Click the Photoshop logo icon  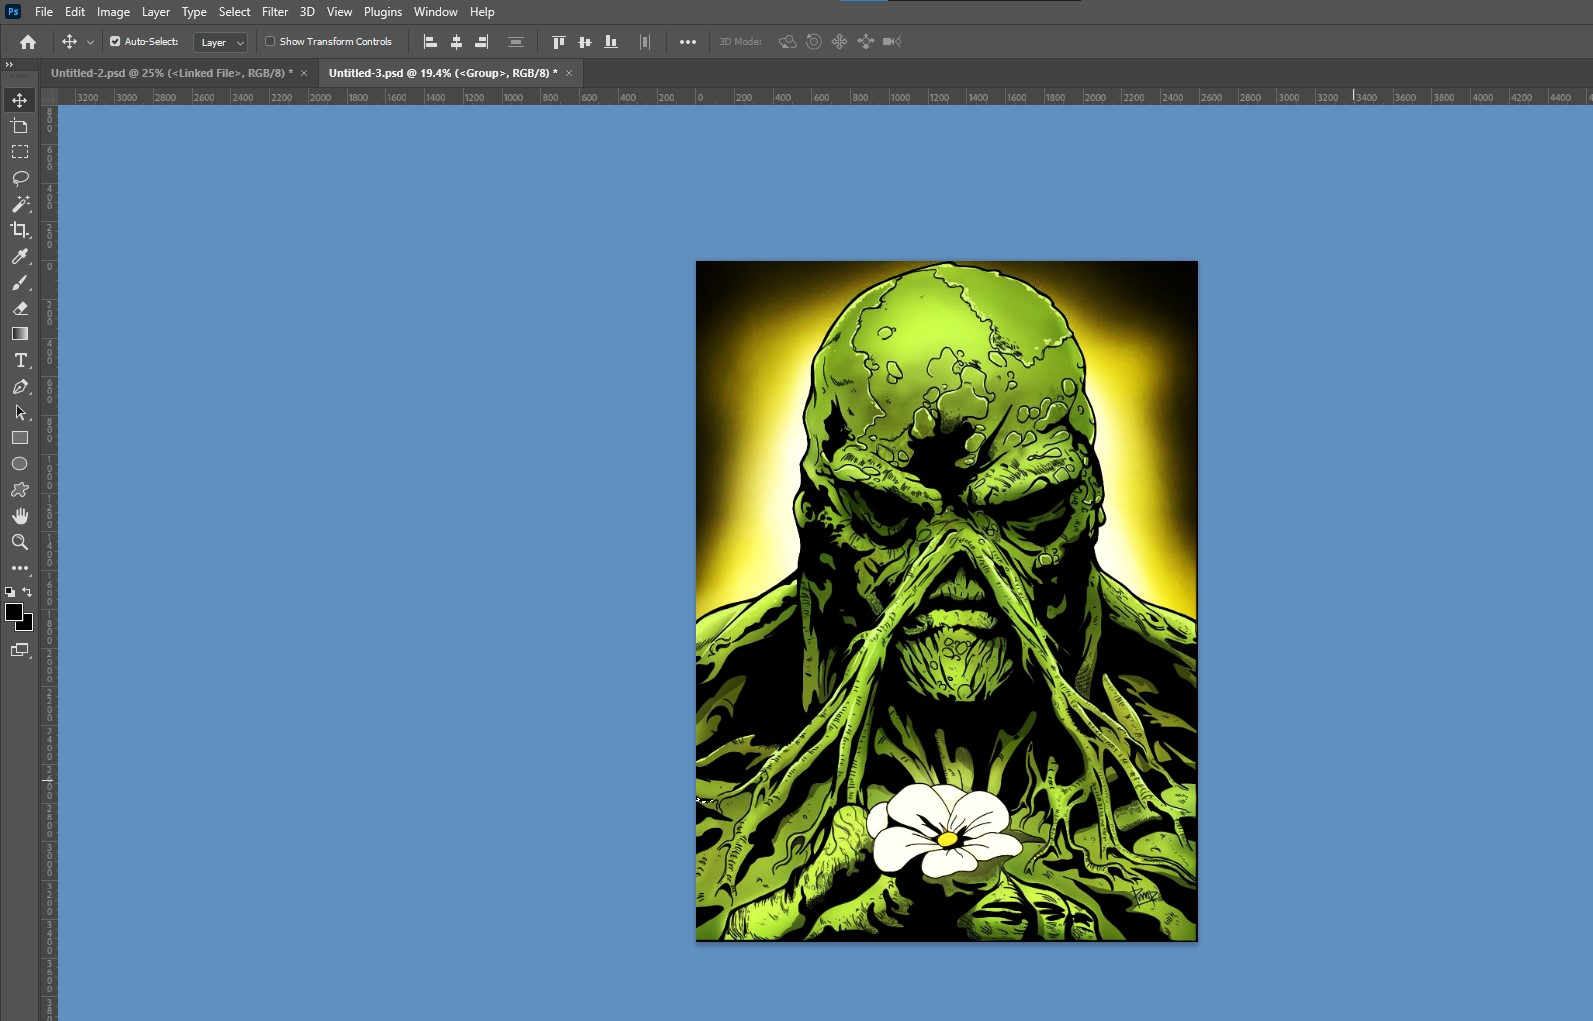(13, 12)
